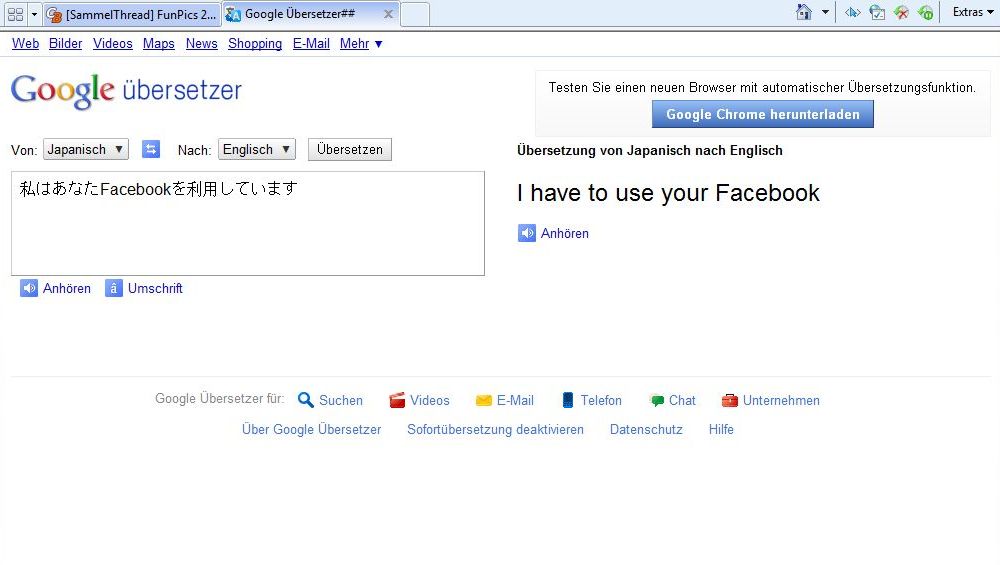The width and height of the screenshot is (1000, 565).
Task: Click the browser home icon
Action: coord(804,12)
